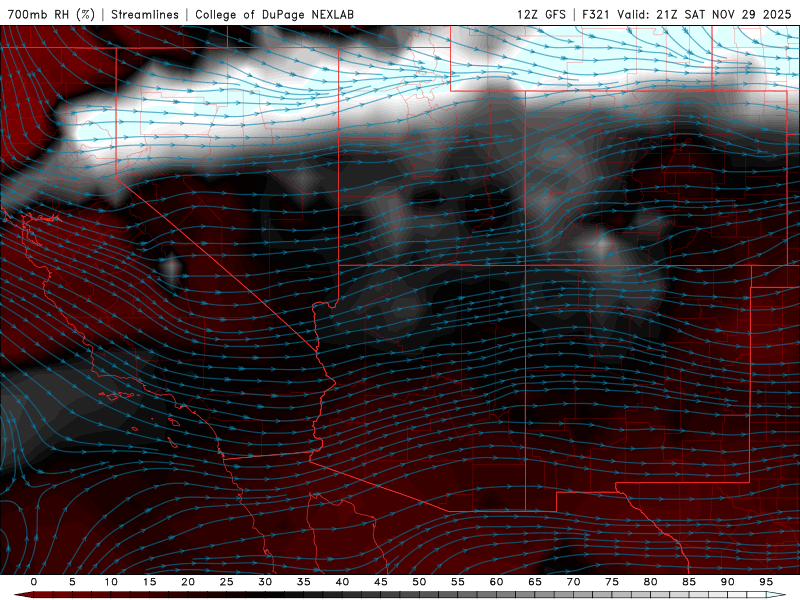Image resolution: width=800 pixels, height=600 pixels.
Task: Click the '40' label on the color scale
Action: (x=342, y=582)
